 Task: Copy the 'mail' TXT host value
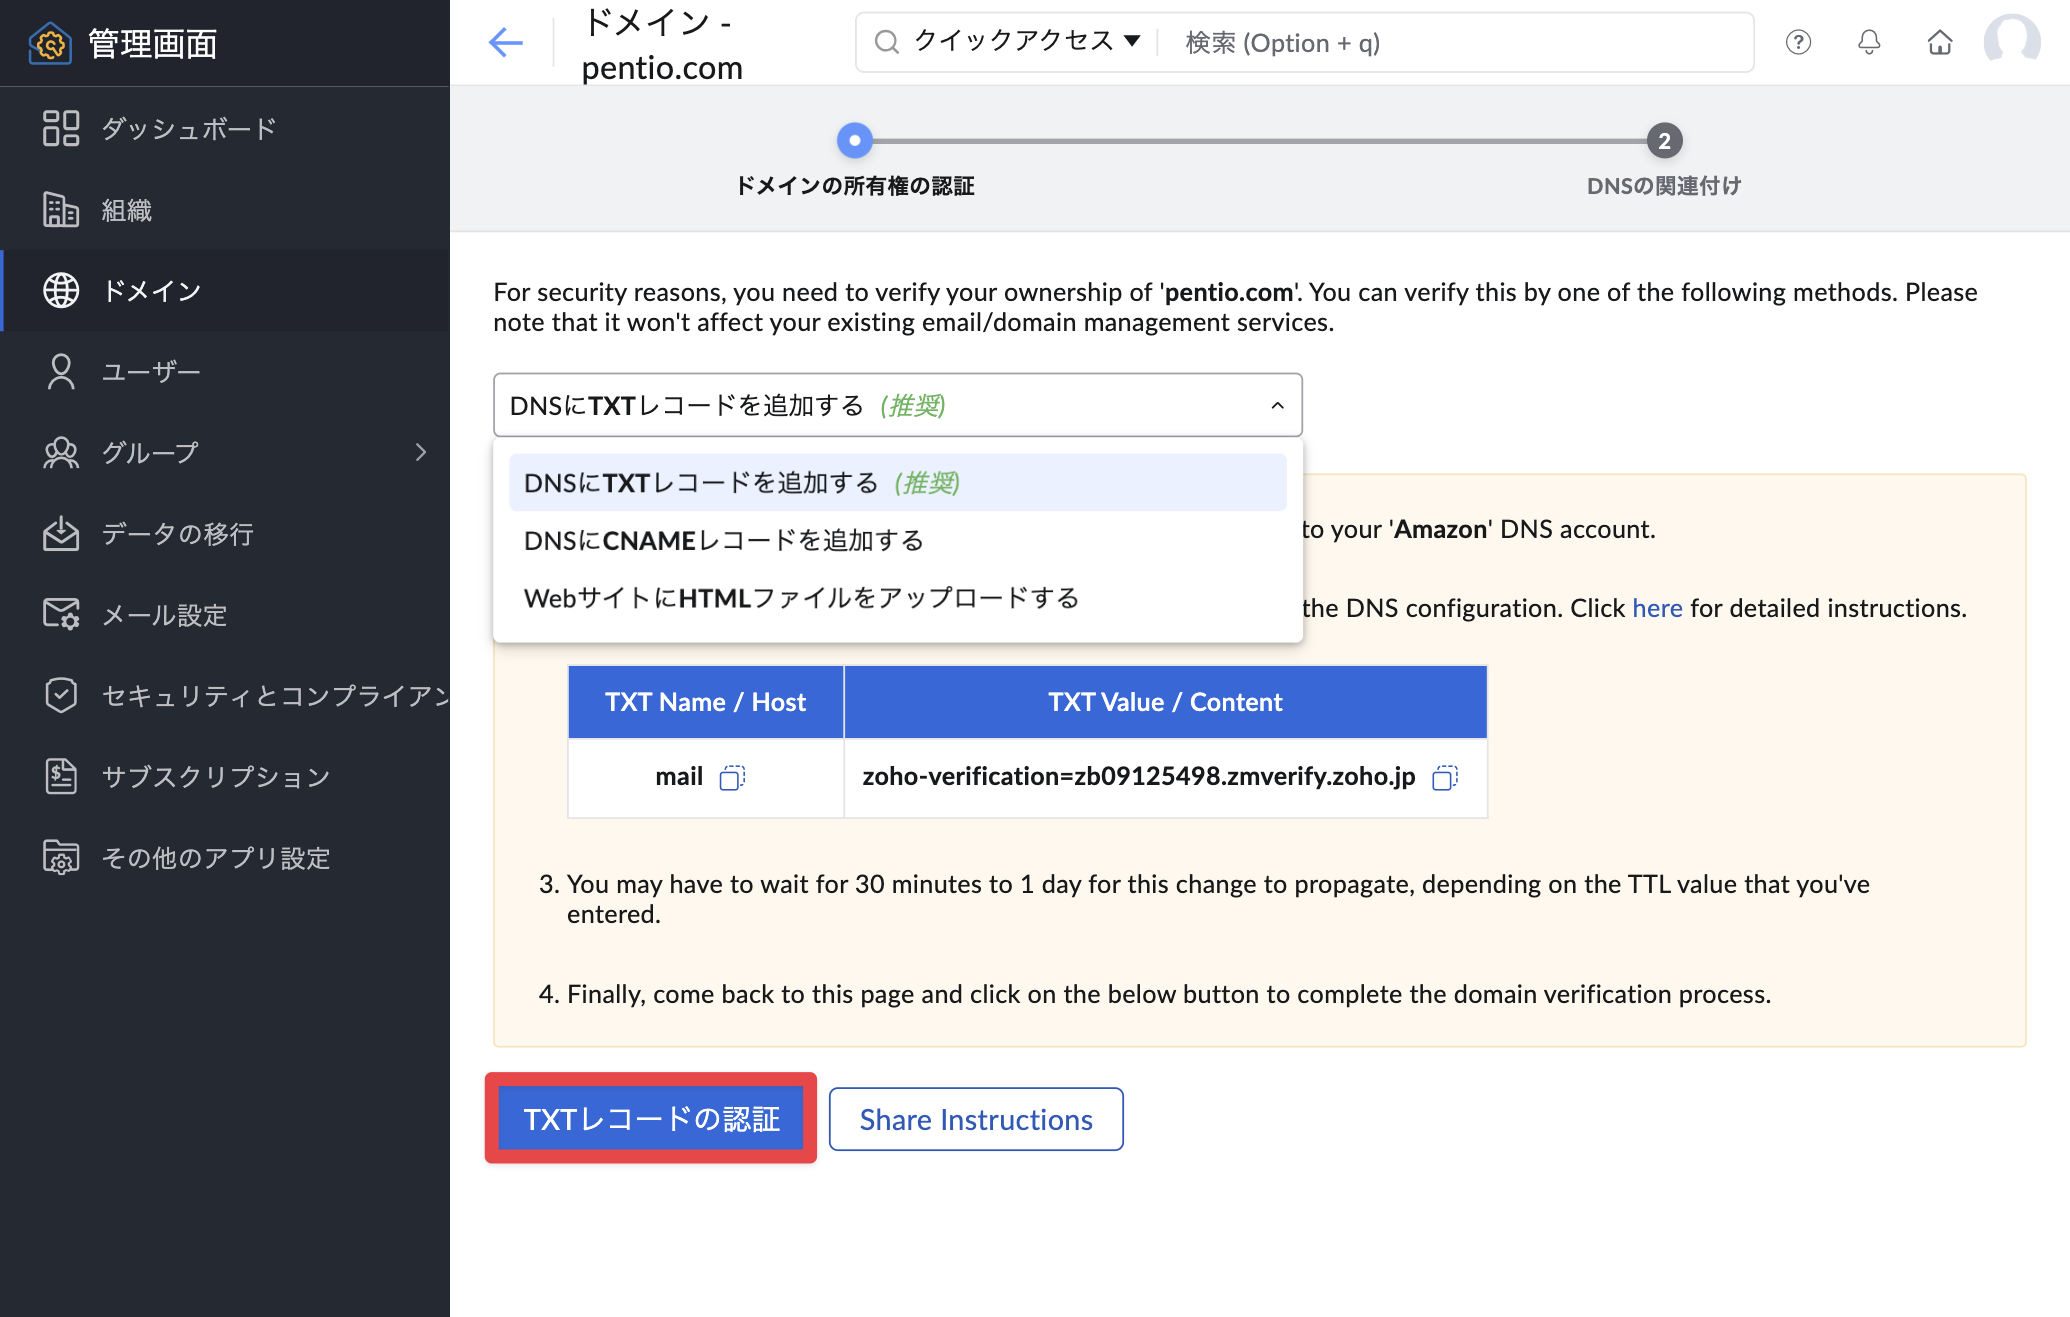[x=732, y=777]
